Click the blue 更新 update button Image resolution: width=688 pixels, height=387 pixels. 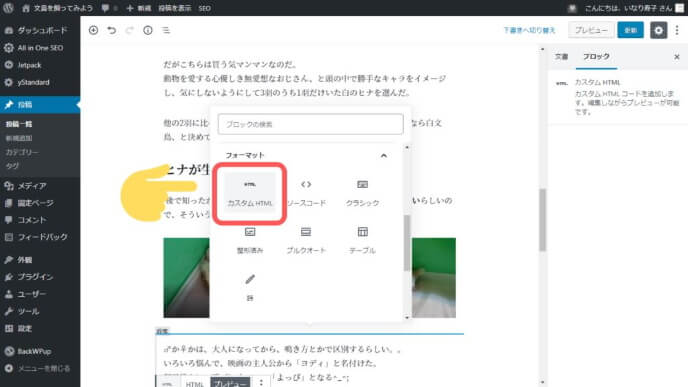coord(631,30)
